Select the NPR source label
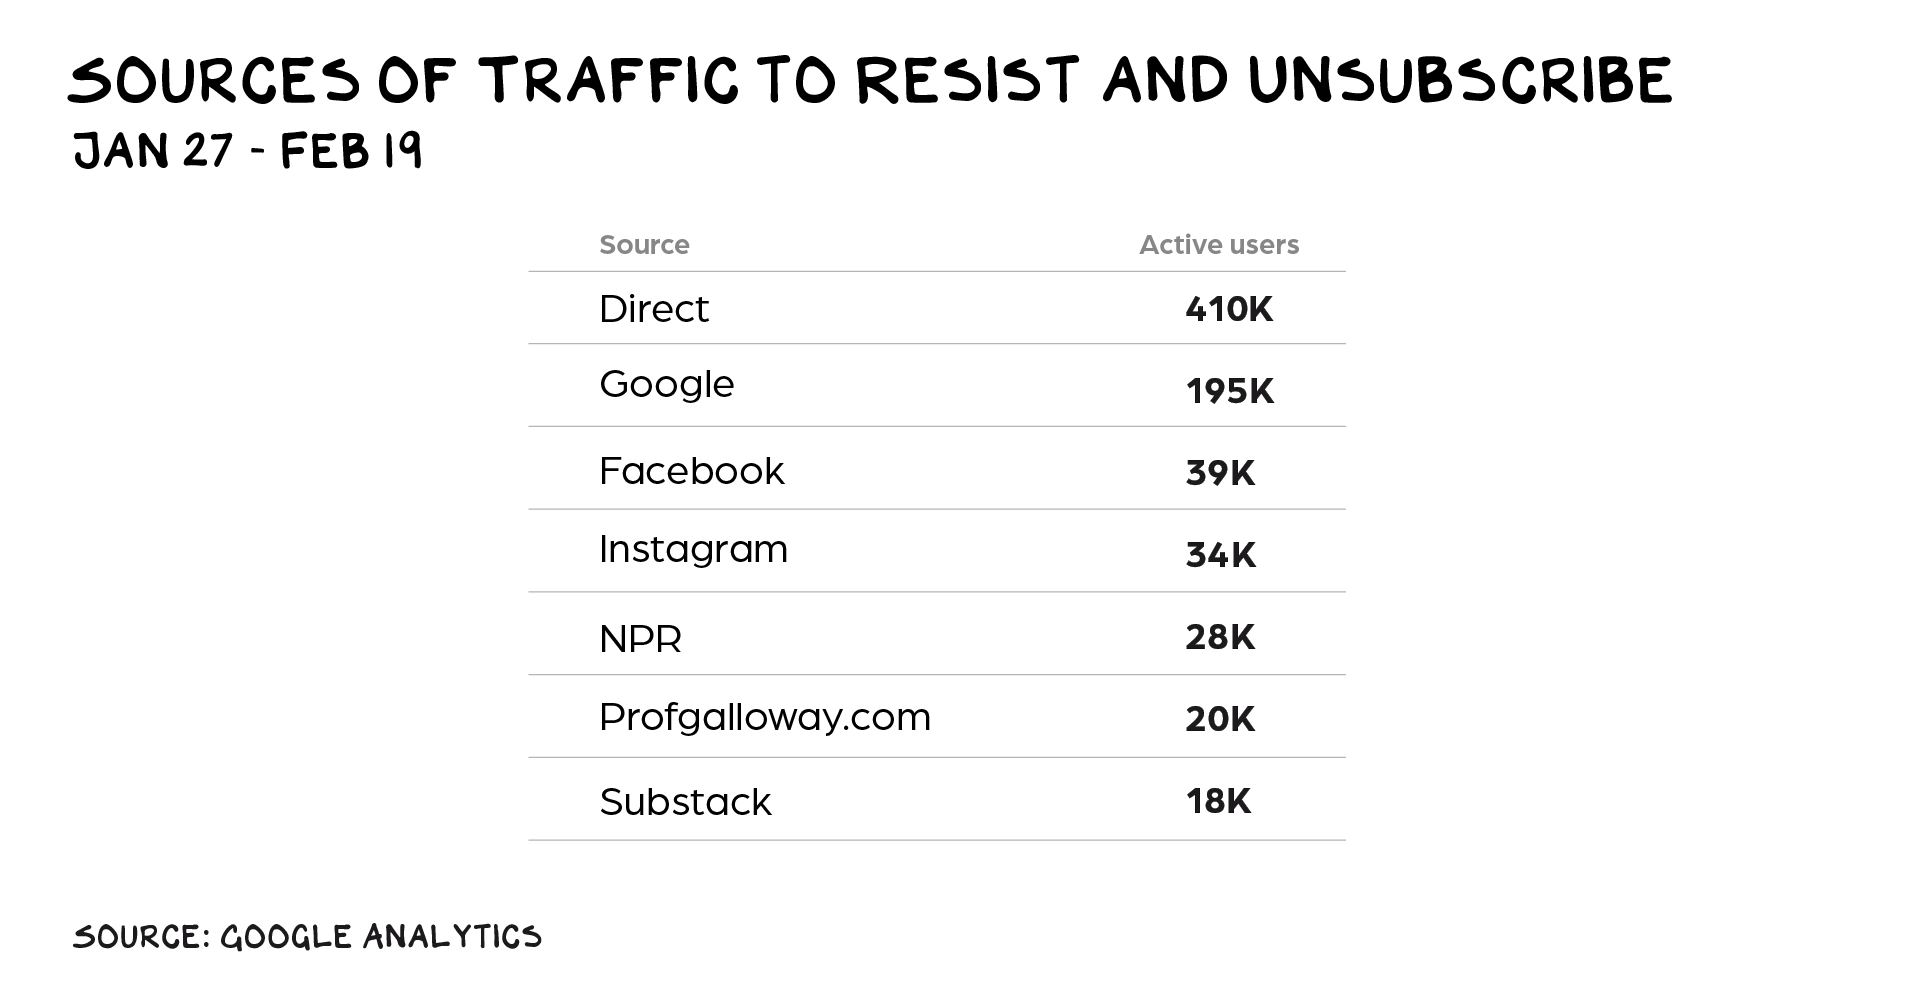Viewport: 1920px width, 984px height. (x=640, y=639)
